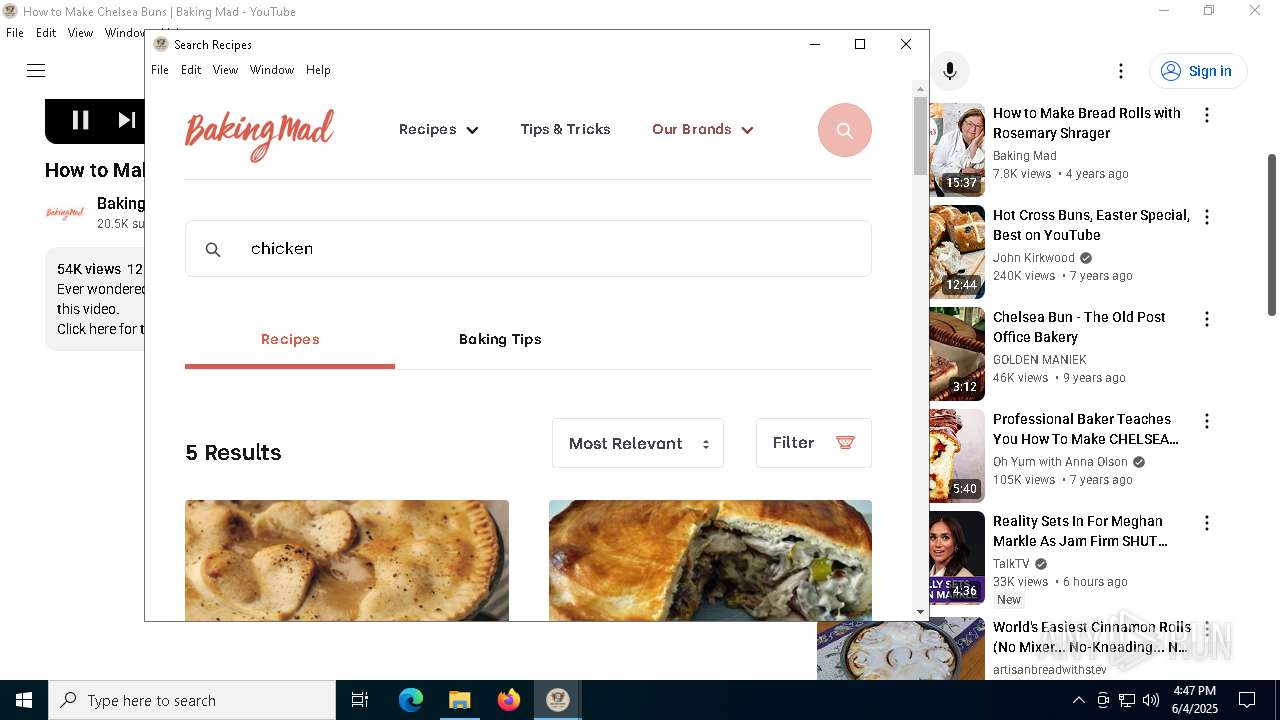Image resolution: width=1280 pixels, height=720 pixels.
Task: Show hidden system tray icons
Action: (1078, 700)
